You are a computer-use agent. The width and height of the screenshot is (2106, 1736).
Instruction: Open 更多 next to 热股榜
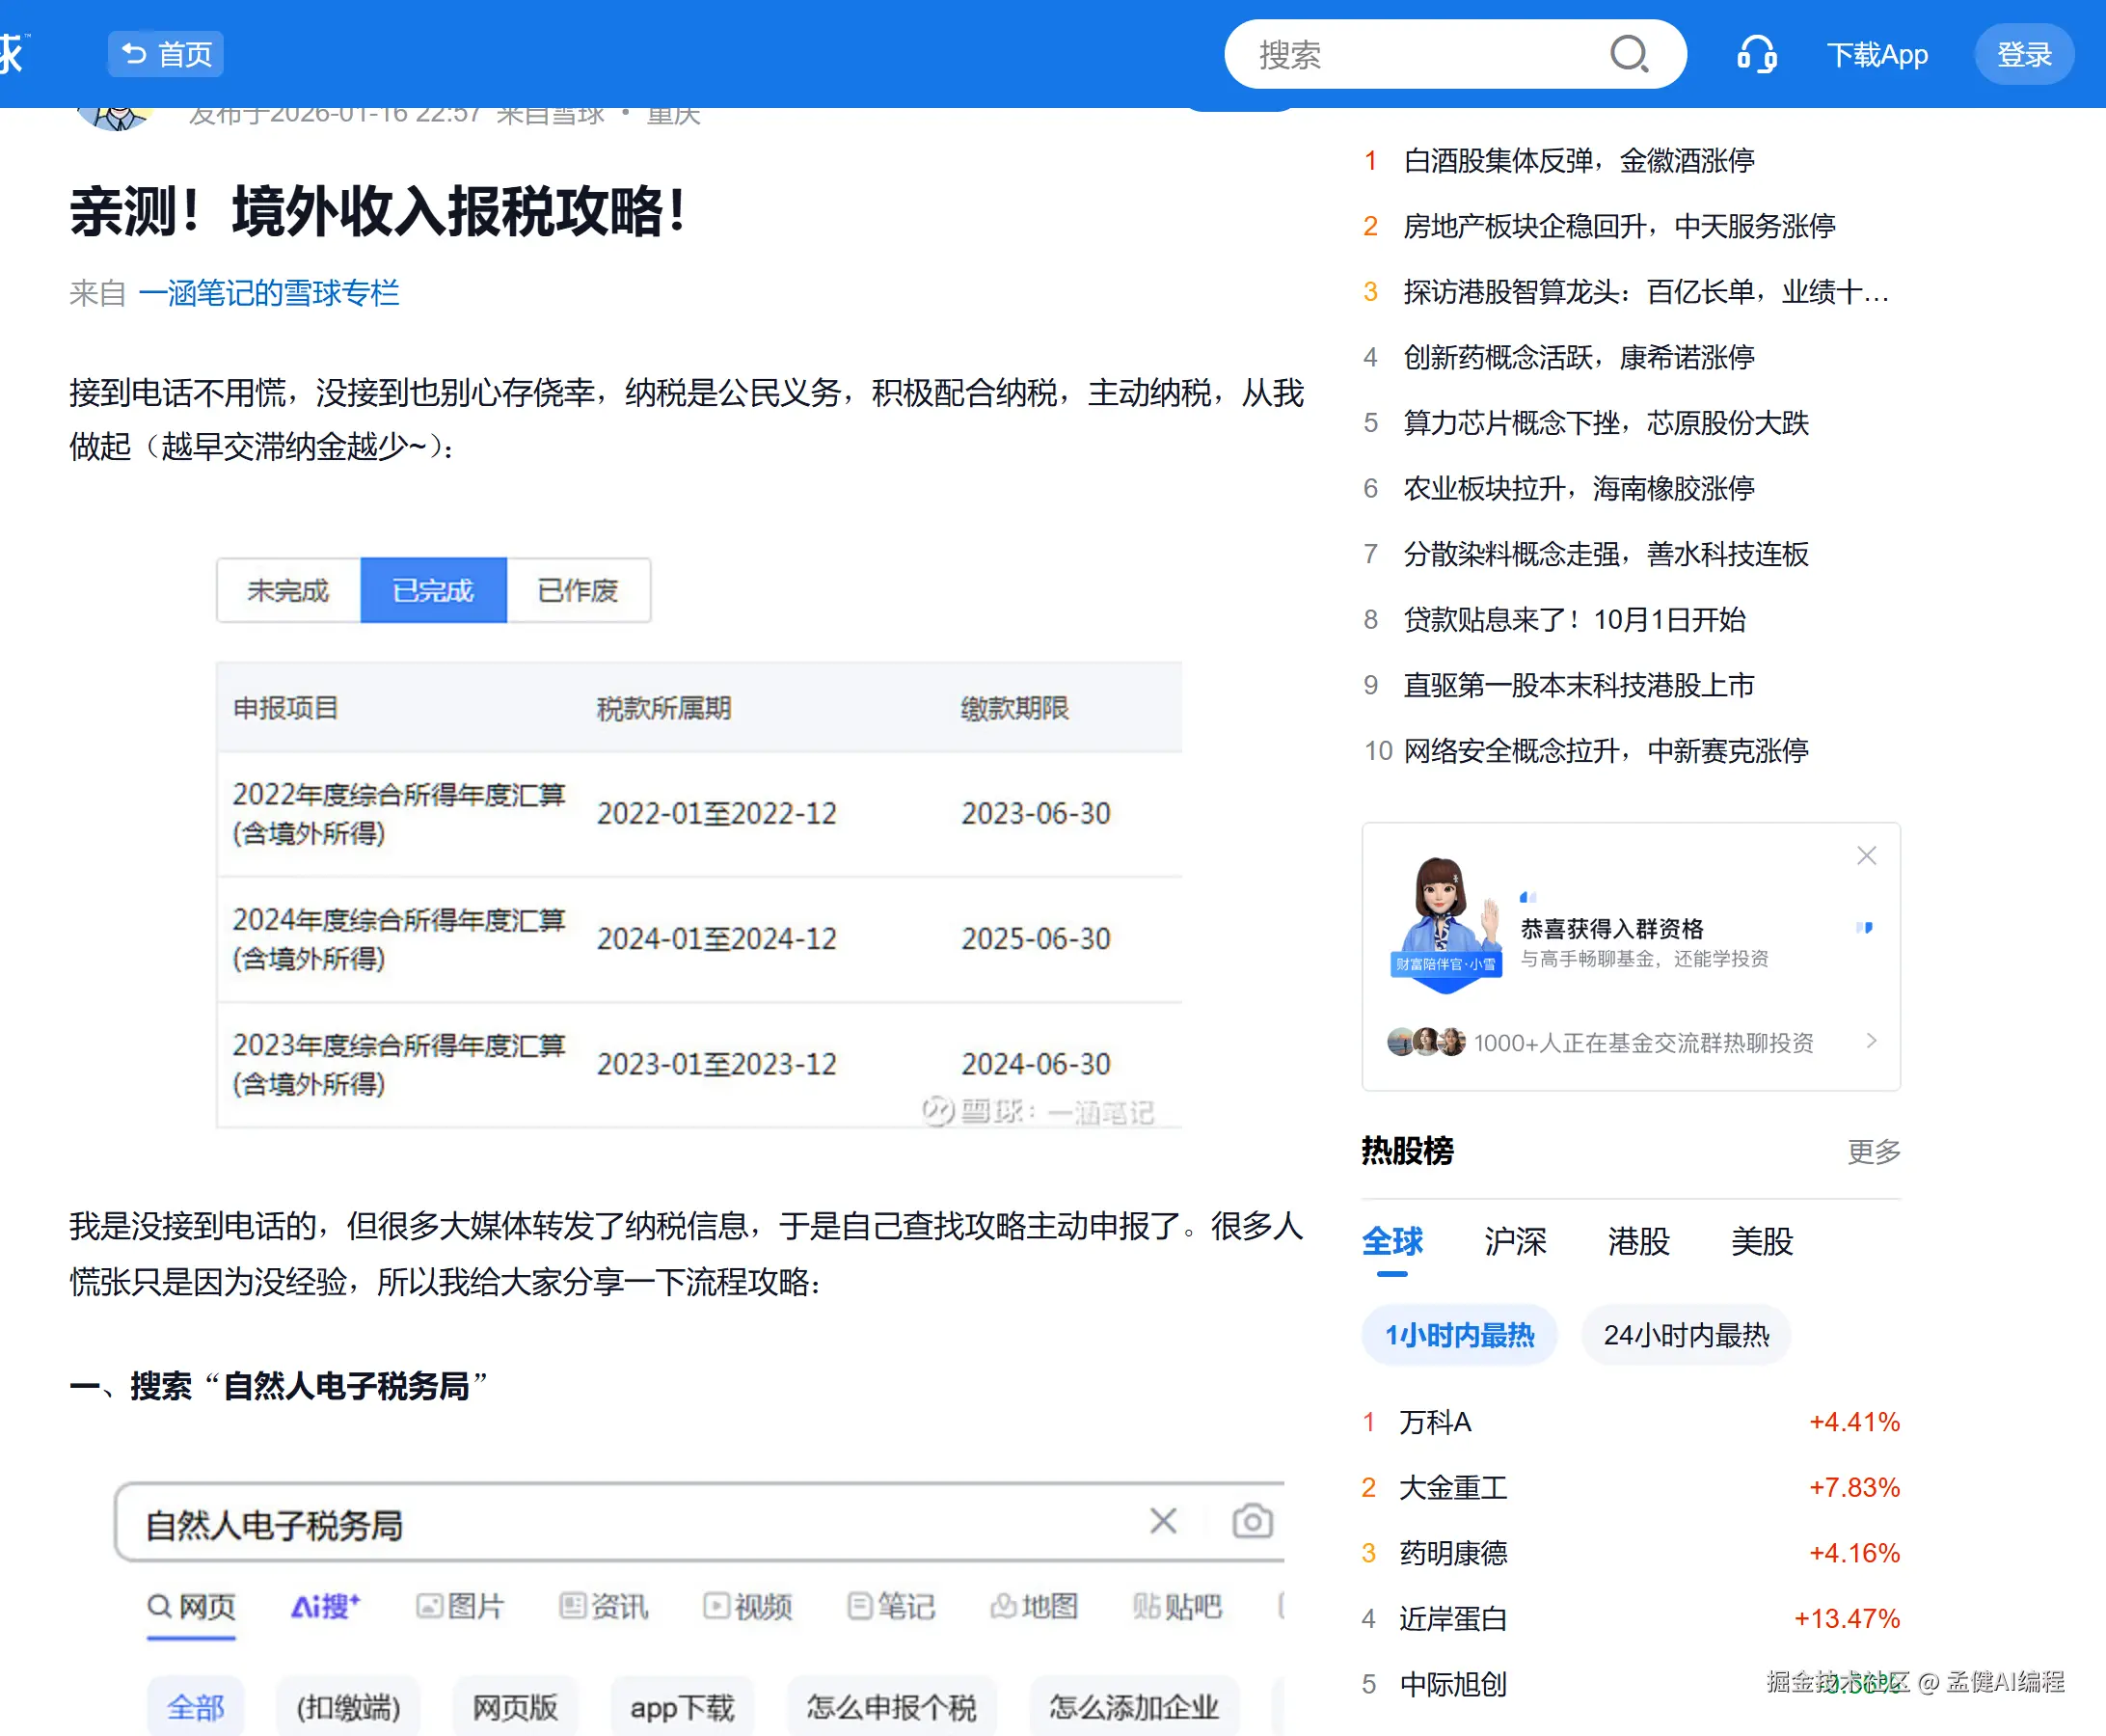click(x=1874, y=1151)
